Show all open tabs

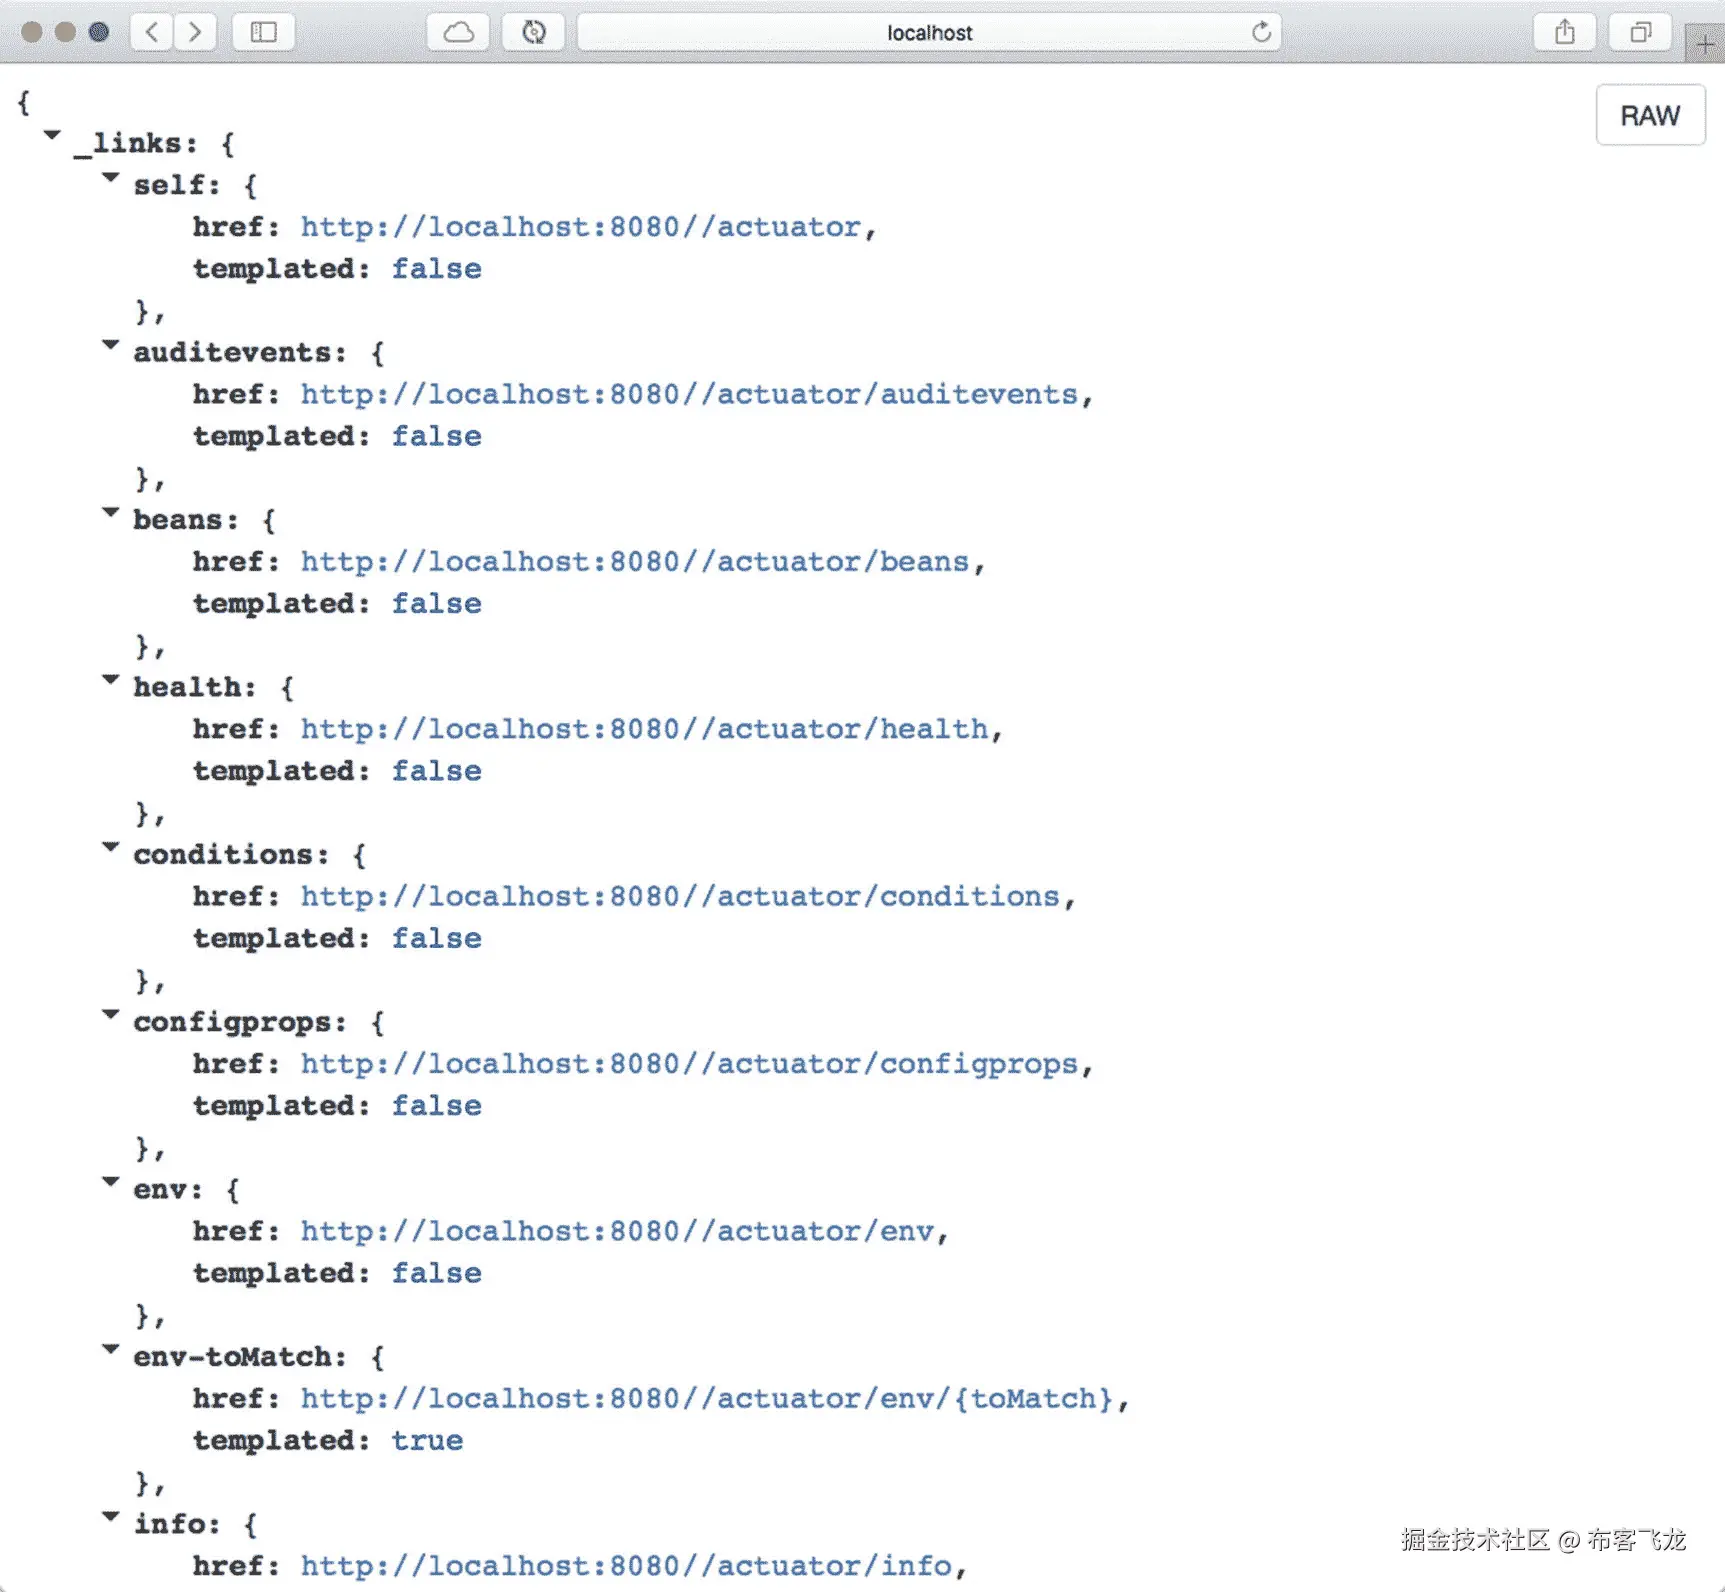pos(1640,31)
